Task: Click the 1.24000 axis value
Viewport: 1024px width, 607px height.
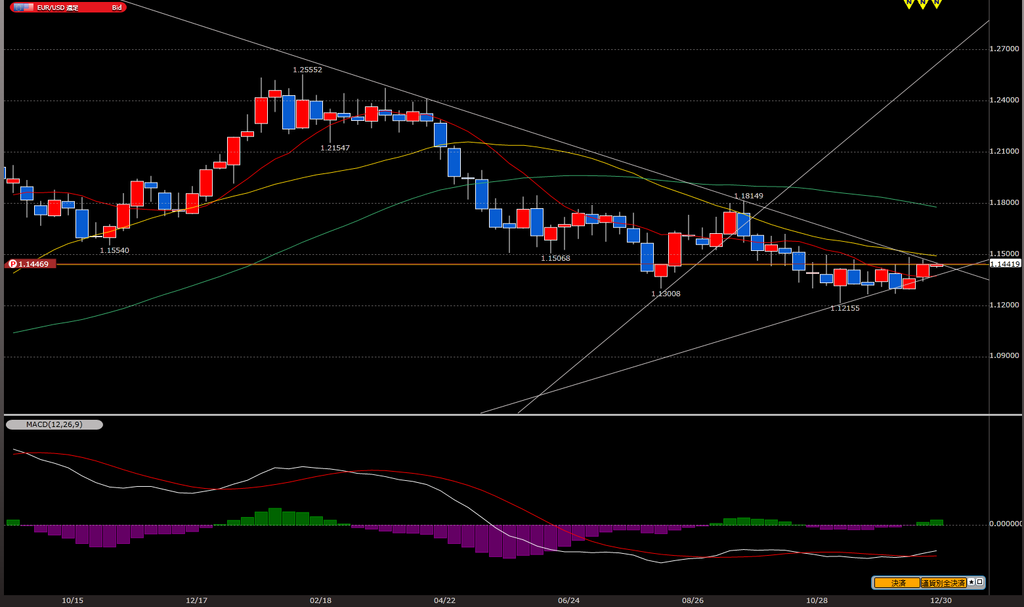Action: pos(1004,100)
